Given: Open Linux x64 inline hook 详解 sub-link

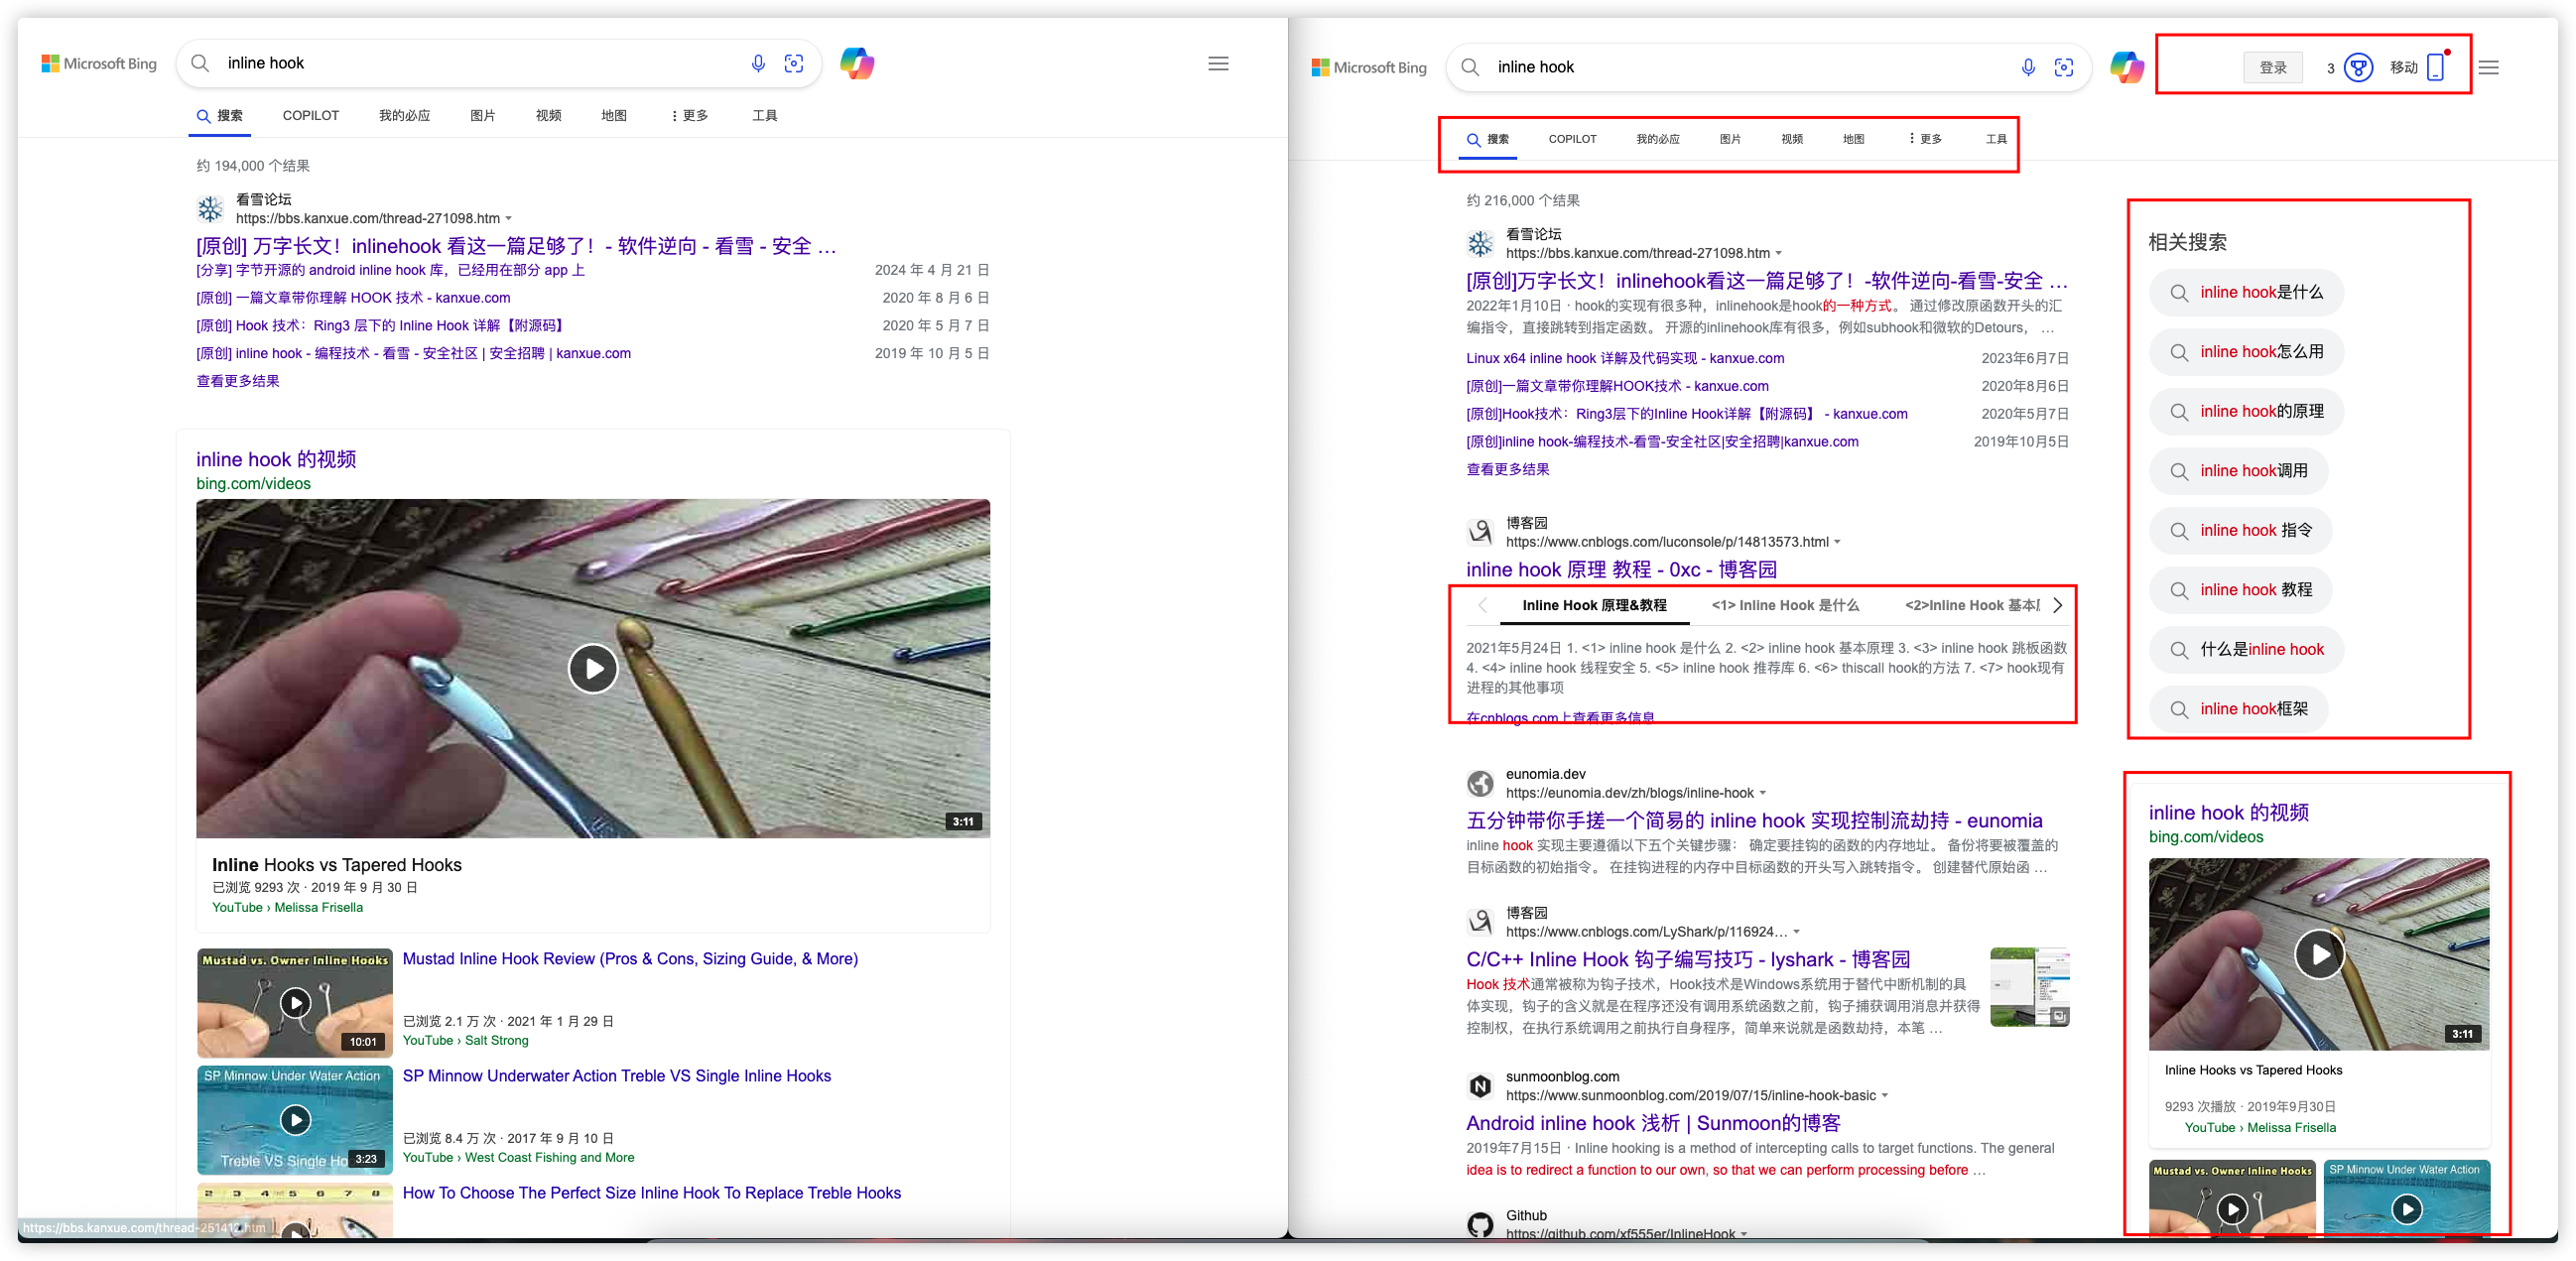Looking at the screenshot, I should click(1625, 358).
